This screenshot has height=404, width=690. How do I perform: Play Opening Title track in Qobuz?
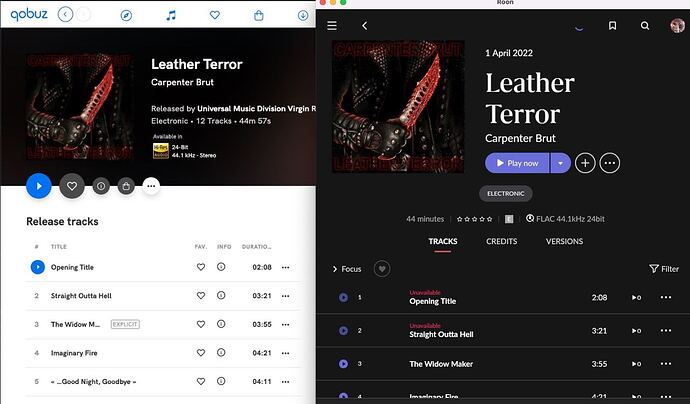click(x=38, y=267)
